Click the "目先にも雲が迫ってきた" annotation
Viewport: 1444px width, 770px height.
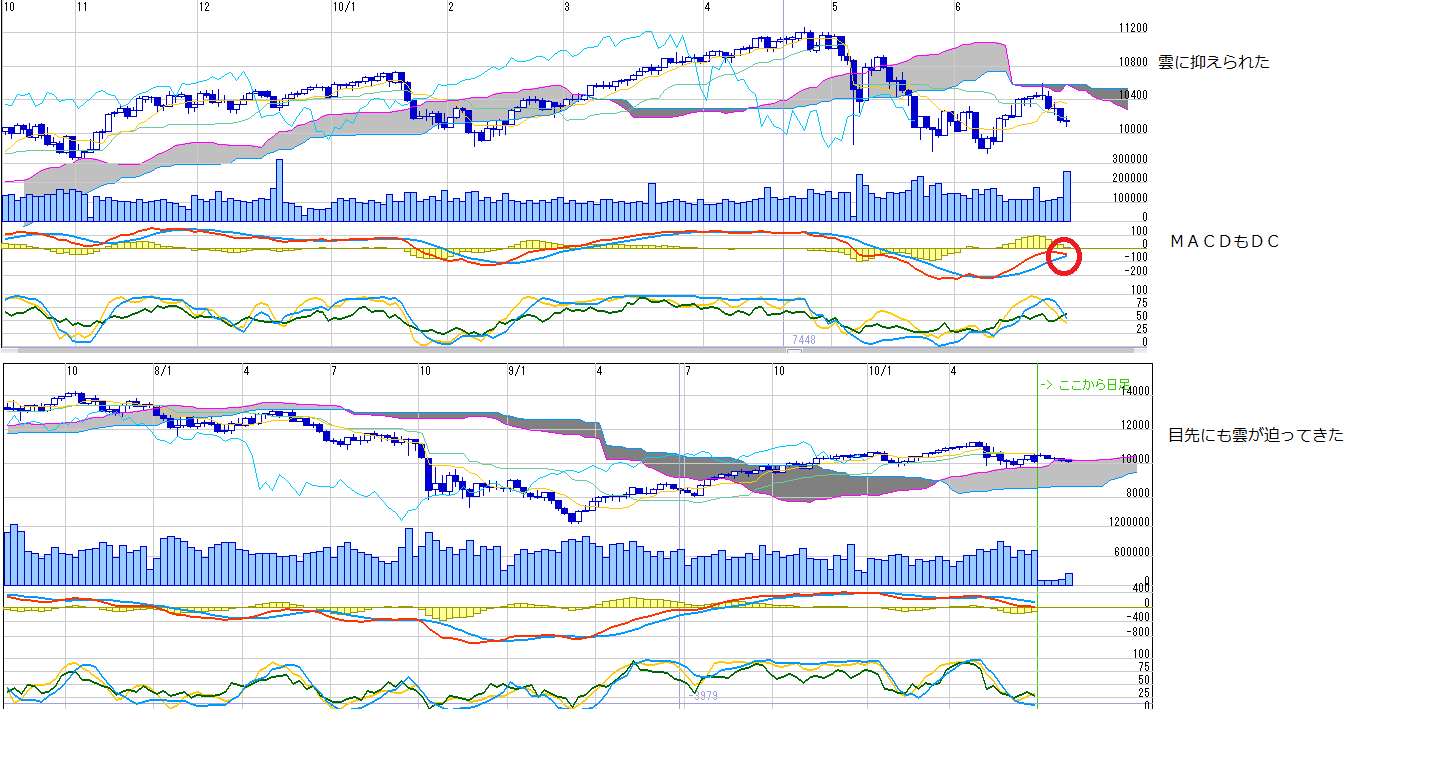[x=1256, y=435]
